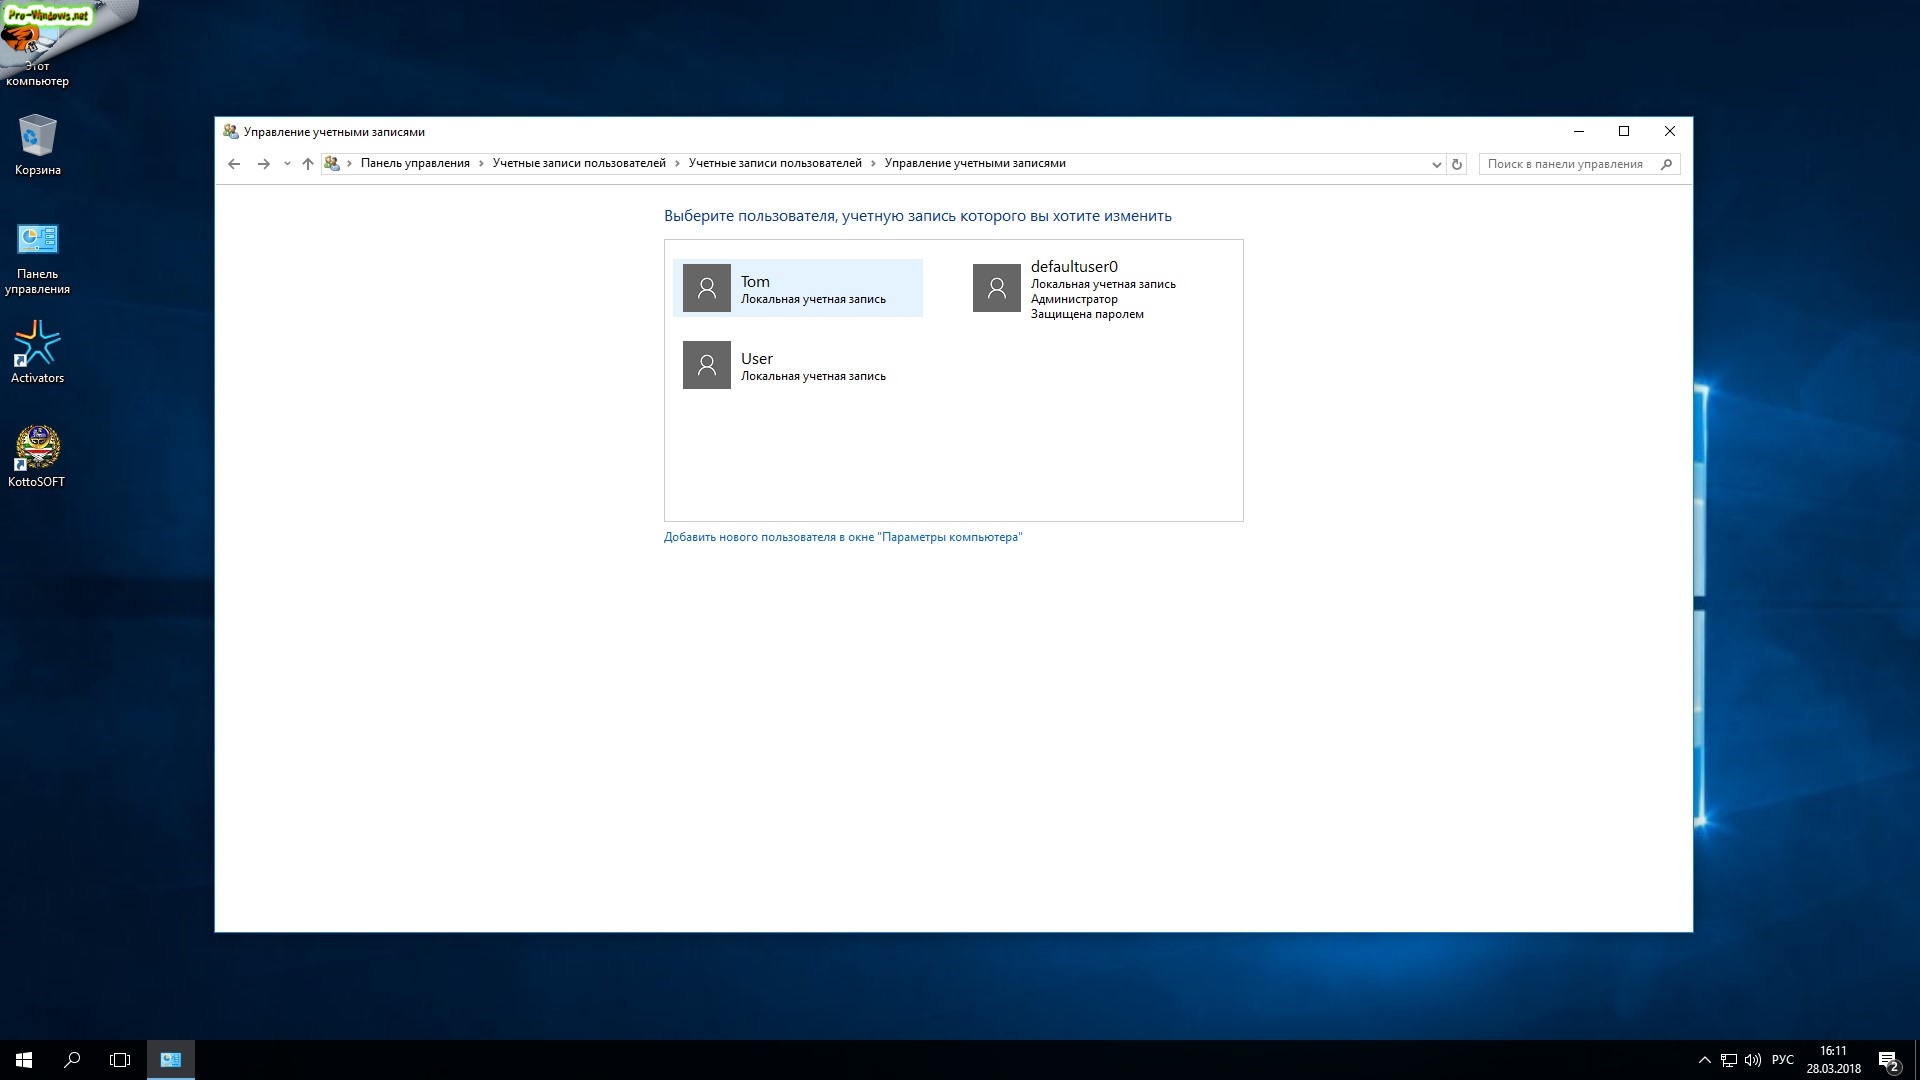Click the Forward navigation arrow

pyautogui.click(x=263, y=164)
